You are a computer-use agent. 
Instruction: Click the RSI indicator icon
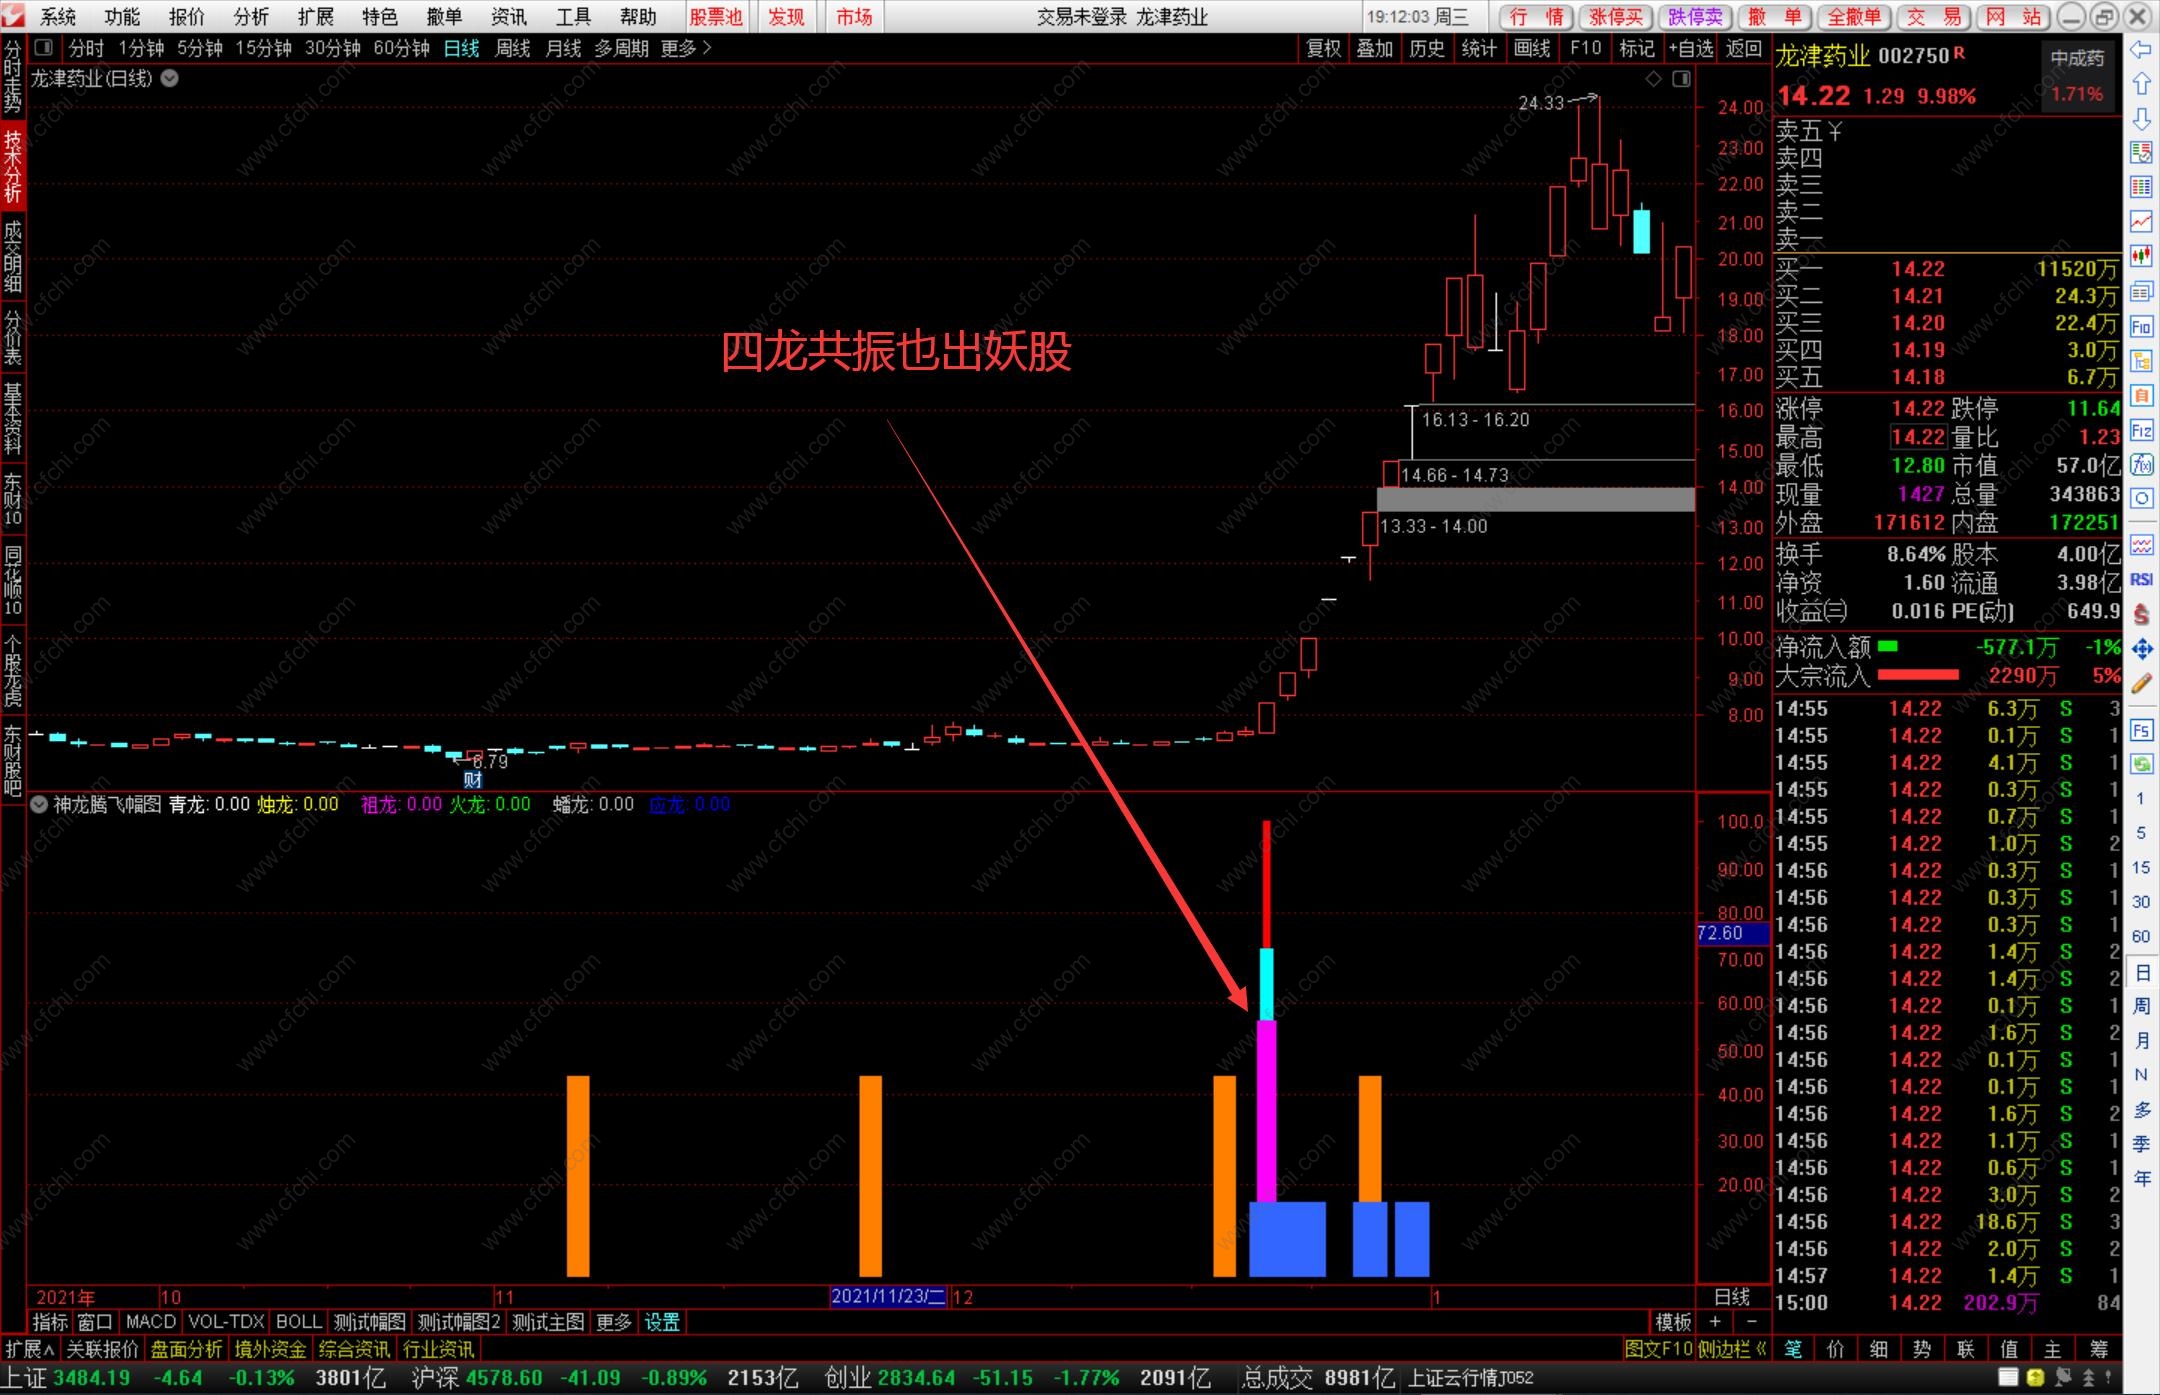[x=2141, y=579]
